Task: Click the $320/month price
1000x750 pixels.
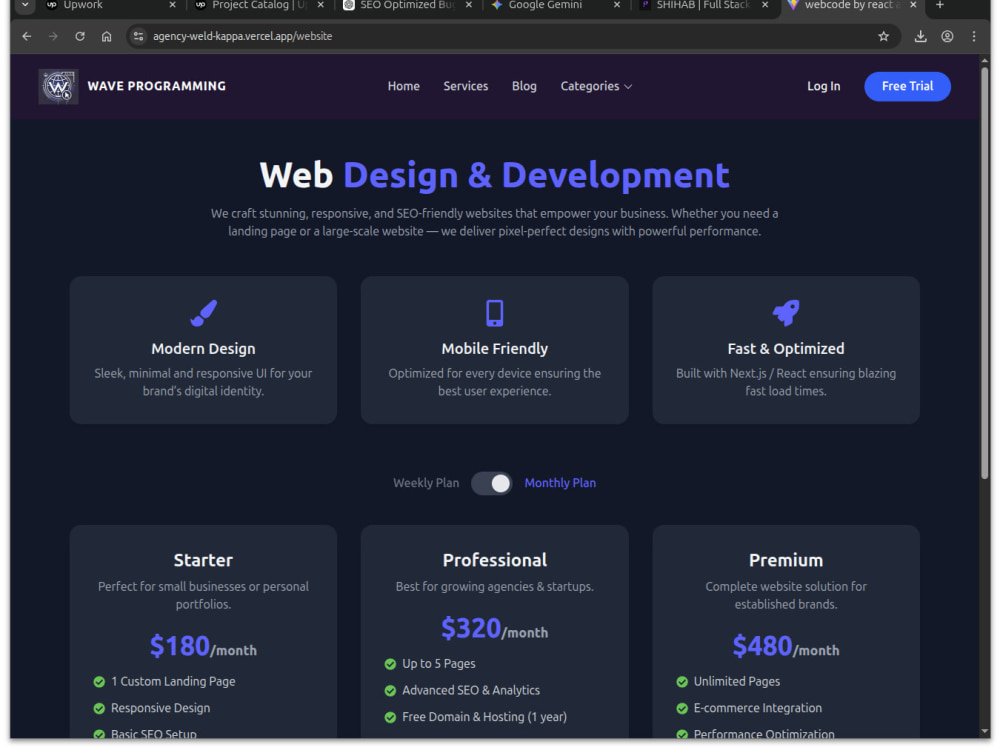Action: (495, 629)
